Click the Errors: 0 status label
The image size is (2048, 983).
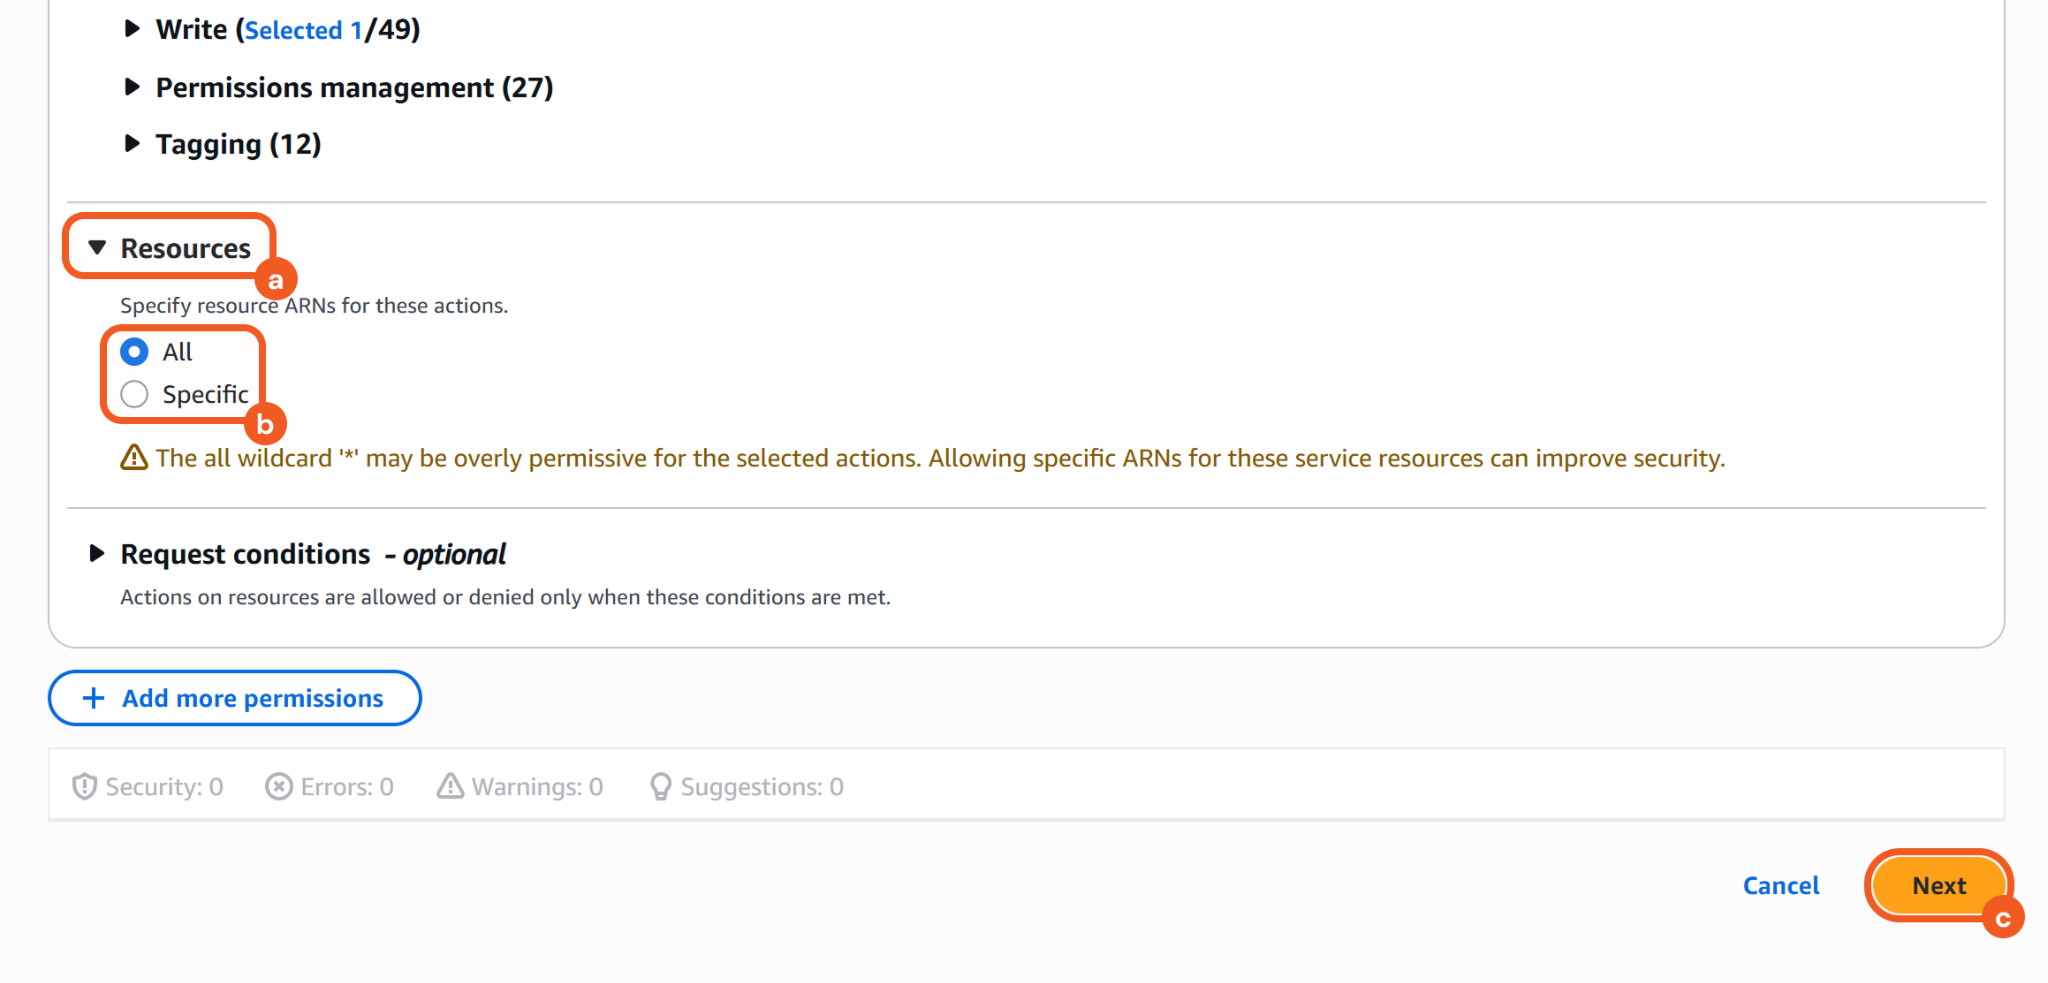[347, 787]
